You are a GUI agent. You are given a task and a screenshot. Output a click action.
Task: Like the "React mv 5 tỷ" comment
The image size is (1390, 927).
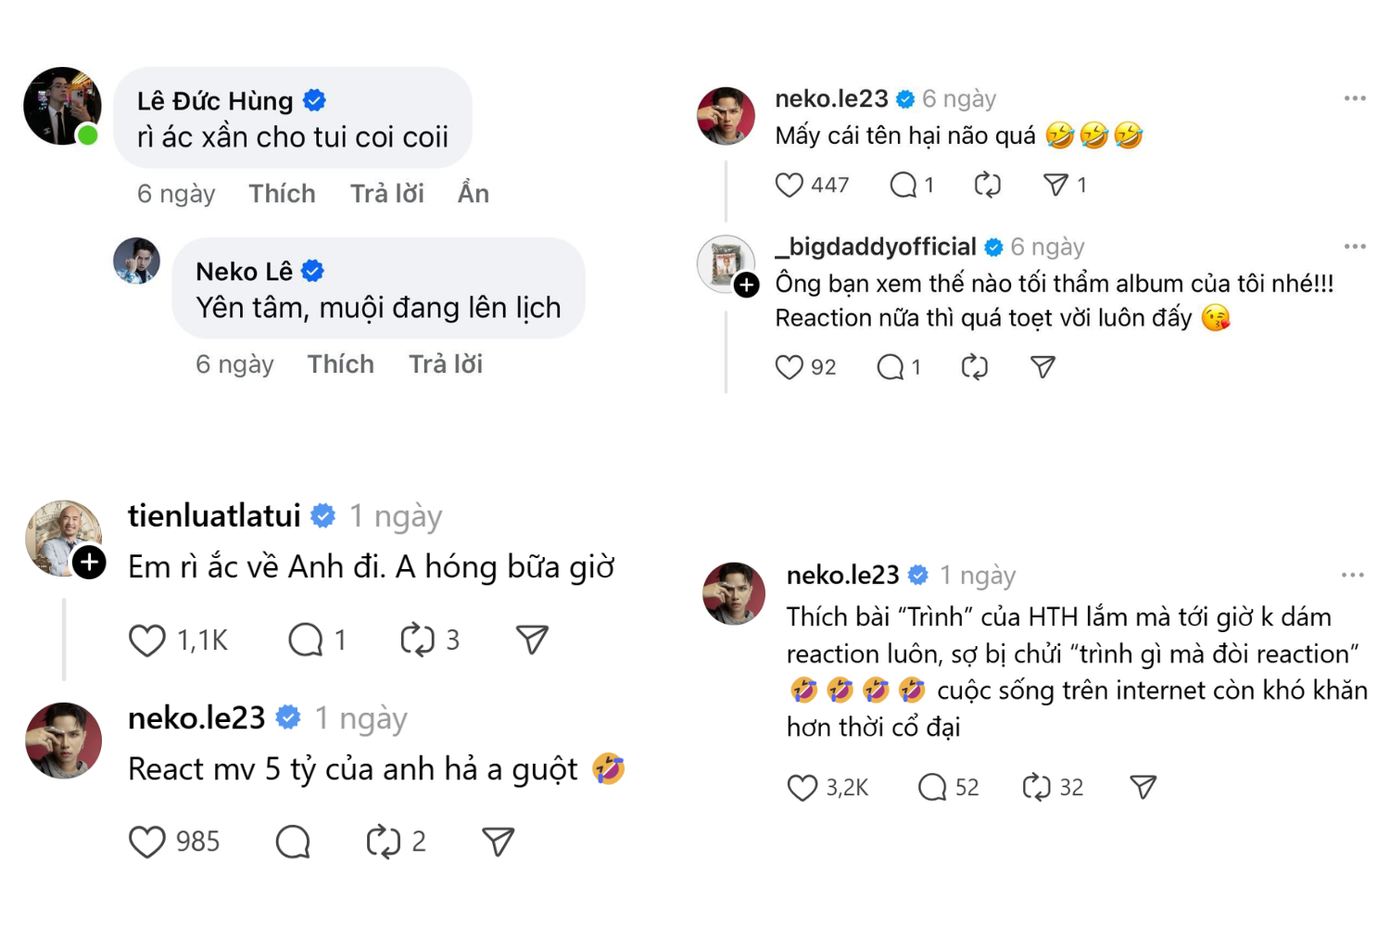[147, 841]
